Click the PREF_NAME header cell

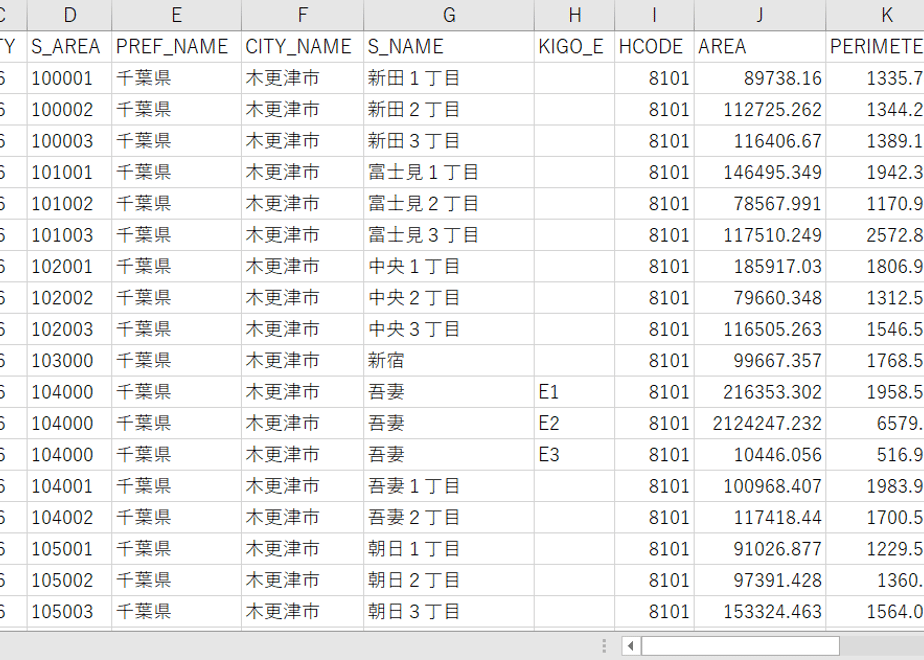tap(176, 47)
